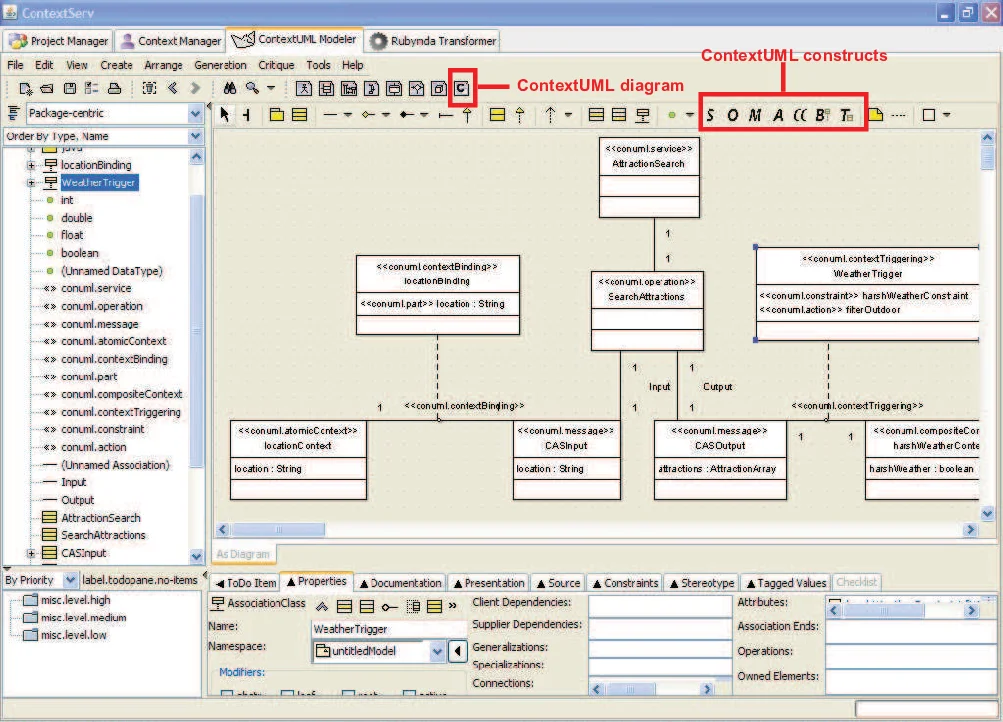Select the Atomic context (A) construct tool
Screen dimensions: 1003x722
778,115
